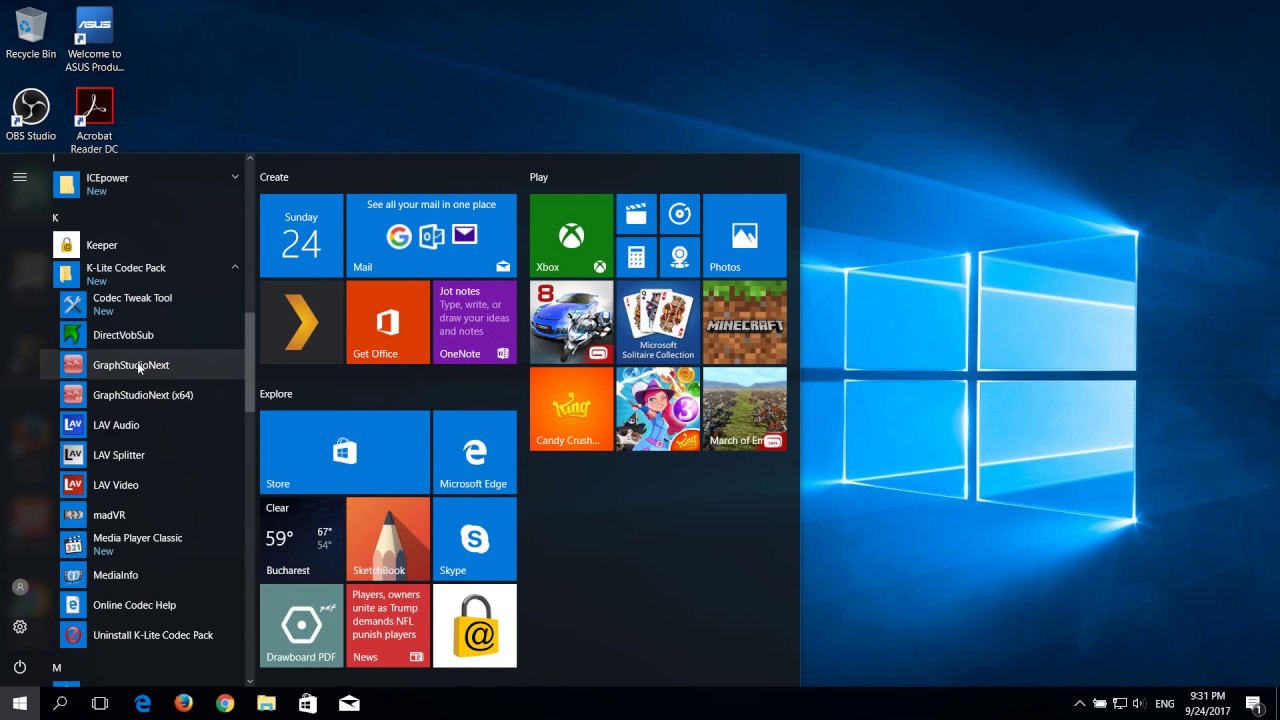
Task: Launch the Calculator small tile
Action: (x=636, y=257)
